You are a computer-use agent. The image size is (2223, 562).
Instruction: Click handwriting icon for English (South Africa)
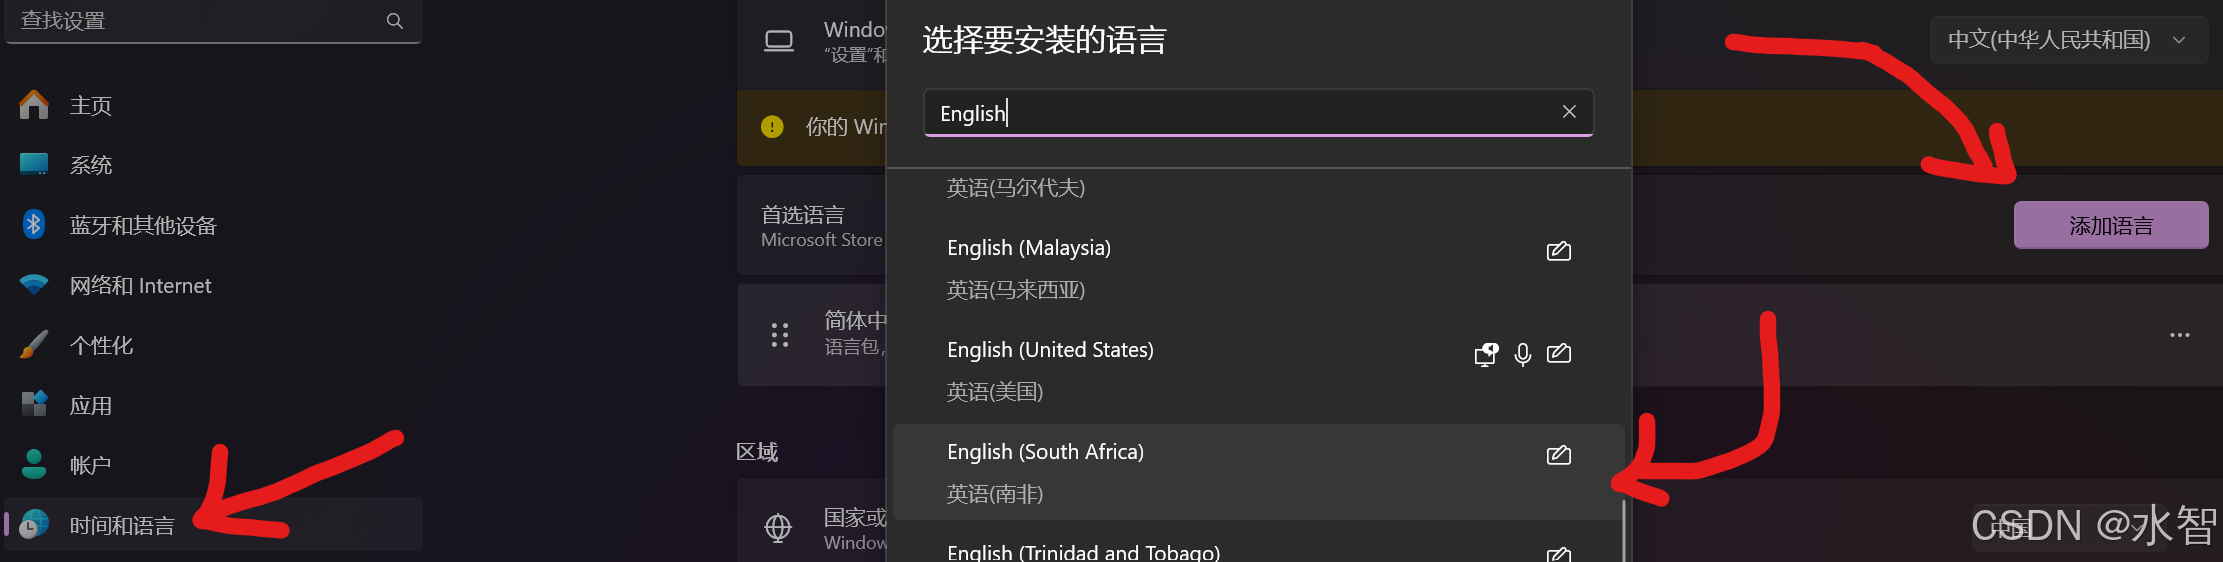pyautogui.click(x=1559, y=455)
